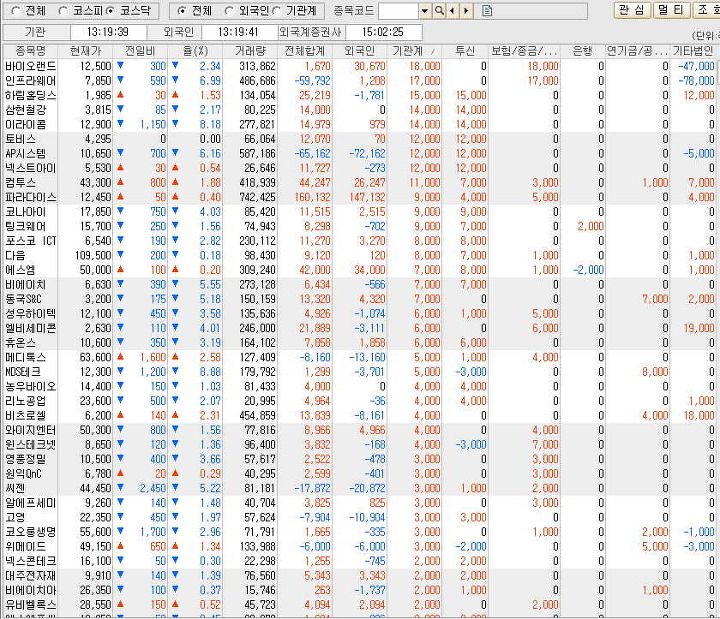Choose the 기관계 investor radio button
Viewport: 720px width, 619px height.
[276, 11]
